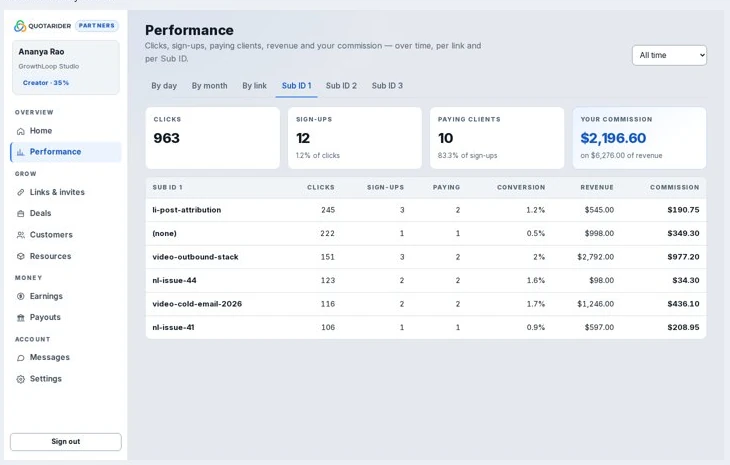Screen dimensions: 730x465
Task: Switch to the By day tab
Action: [x=164, y=86]
